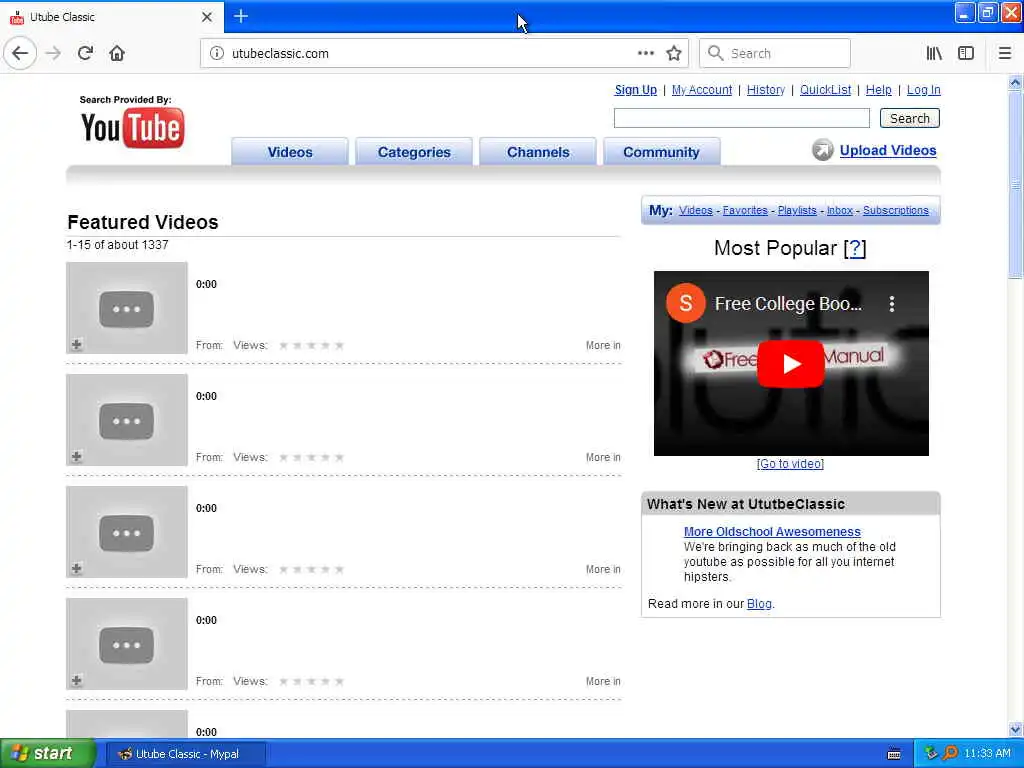
Task: Open the third featured video thumbnail
Action: point(127,532)
